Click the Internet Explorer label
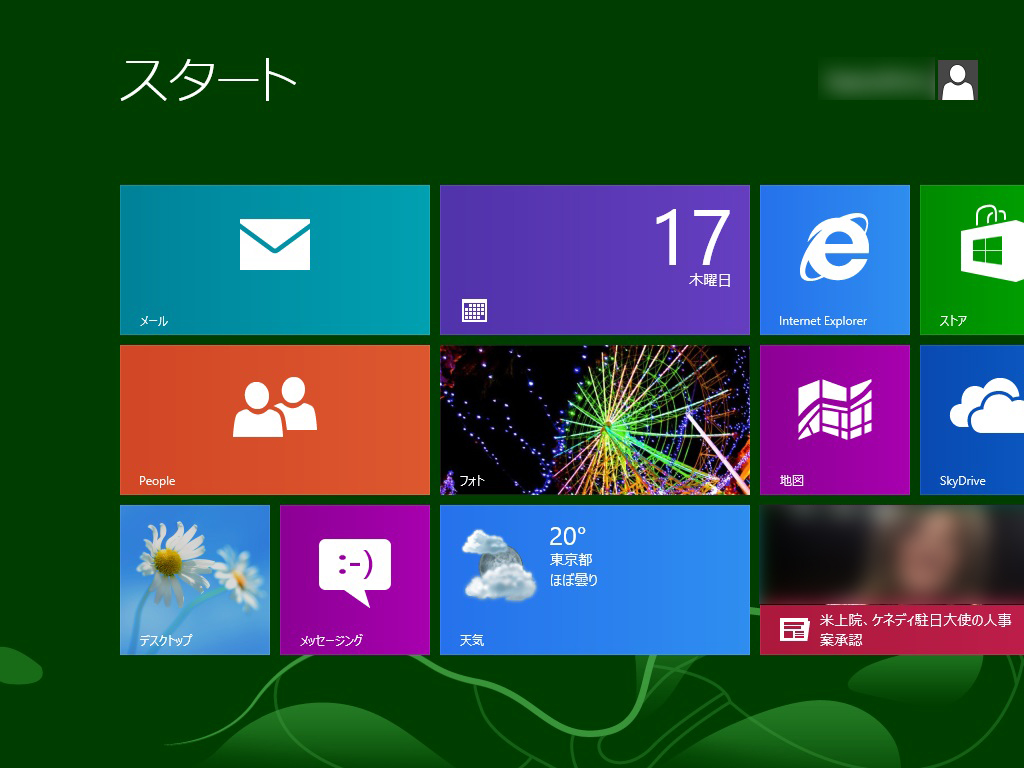The image size is (1024, 768). click(x=823, y=321)
